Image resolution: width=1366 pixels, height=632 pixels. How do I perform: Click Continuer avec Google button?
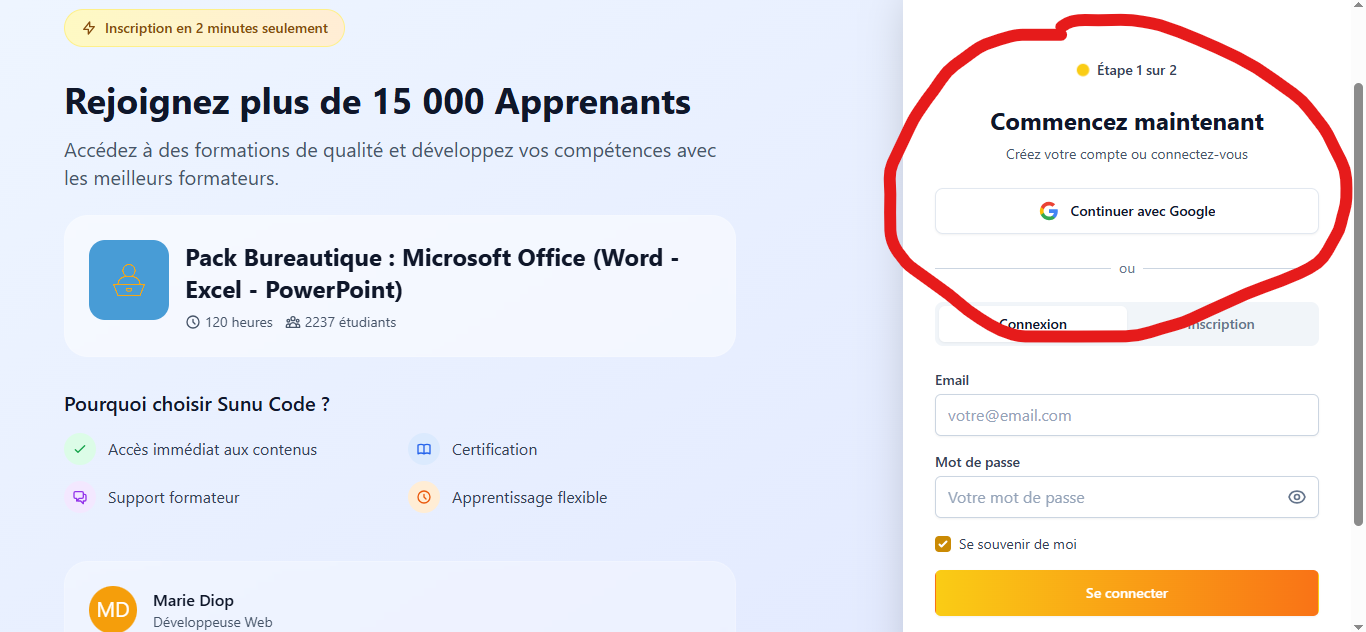point(1127,211)
